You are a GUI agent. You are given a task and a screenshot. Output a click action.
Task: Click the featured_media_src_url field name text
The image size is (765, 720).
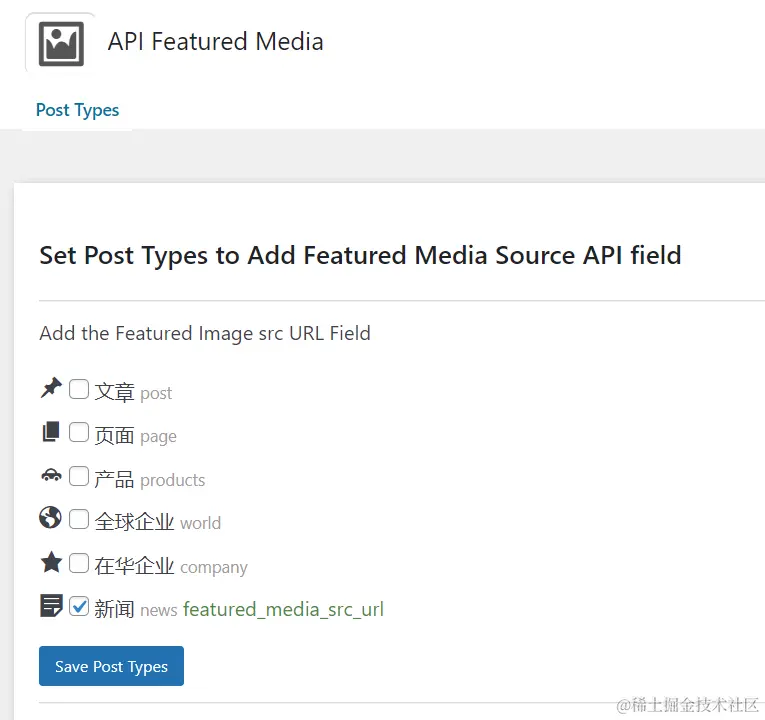(283, 609)
